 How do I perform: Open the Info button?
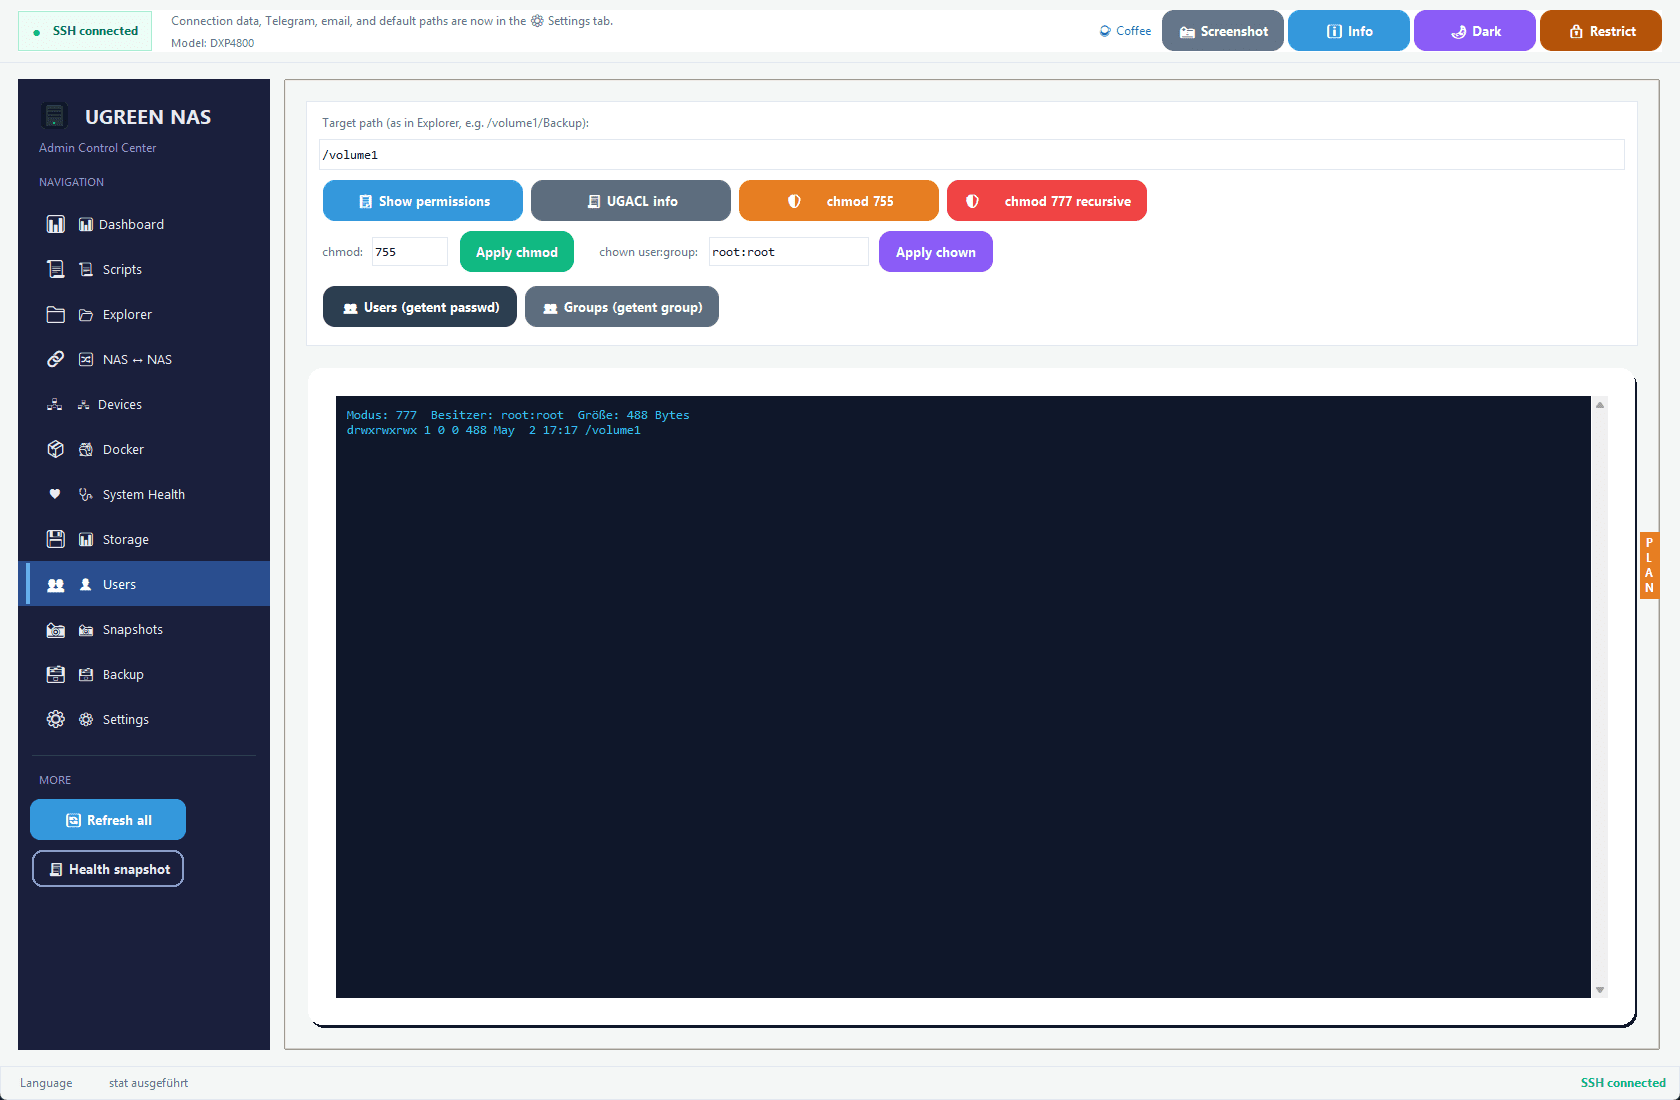[x=1349, y=31]
